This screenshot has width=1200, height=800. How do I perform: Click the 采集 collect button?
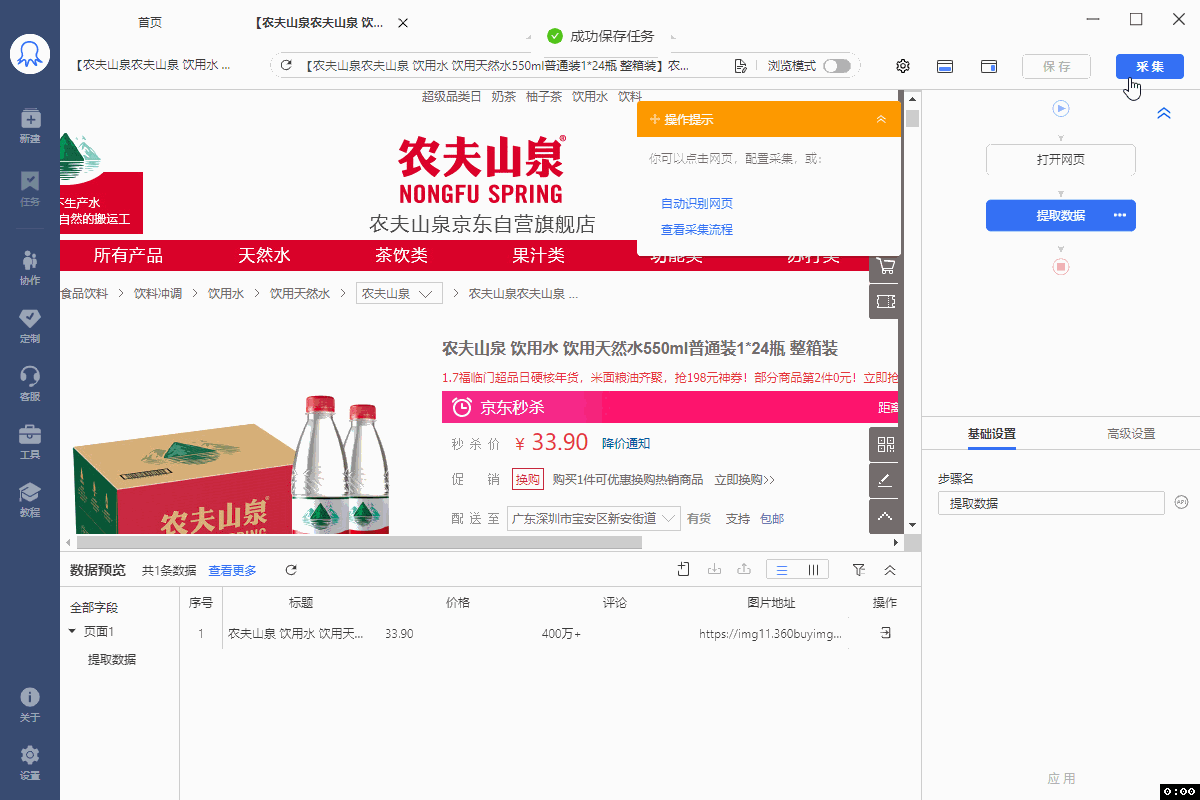(x=1150, y=66)
